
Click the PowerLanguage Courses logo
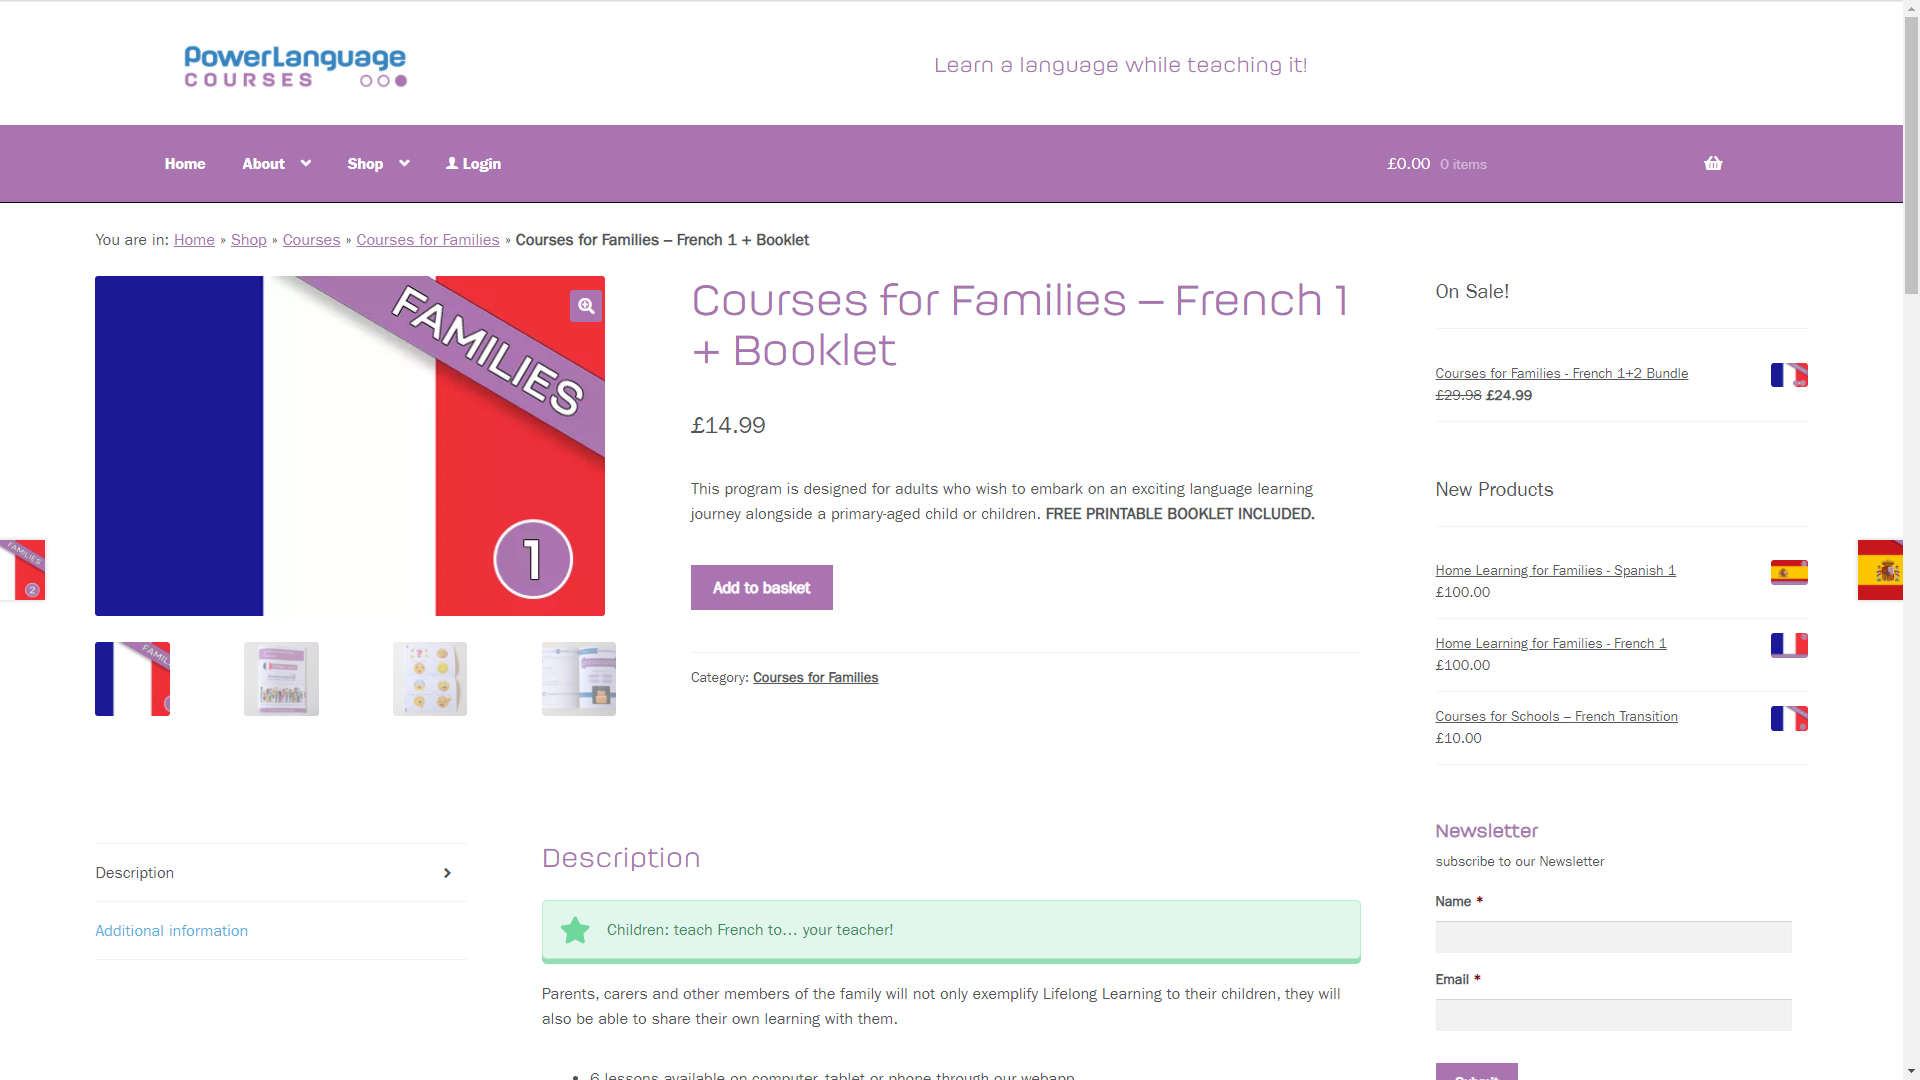coord(295,66)
